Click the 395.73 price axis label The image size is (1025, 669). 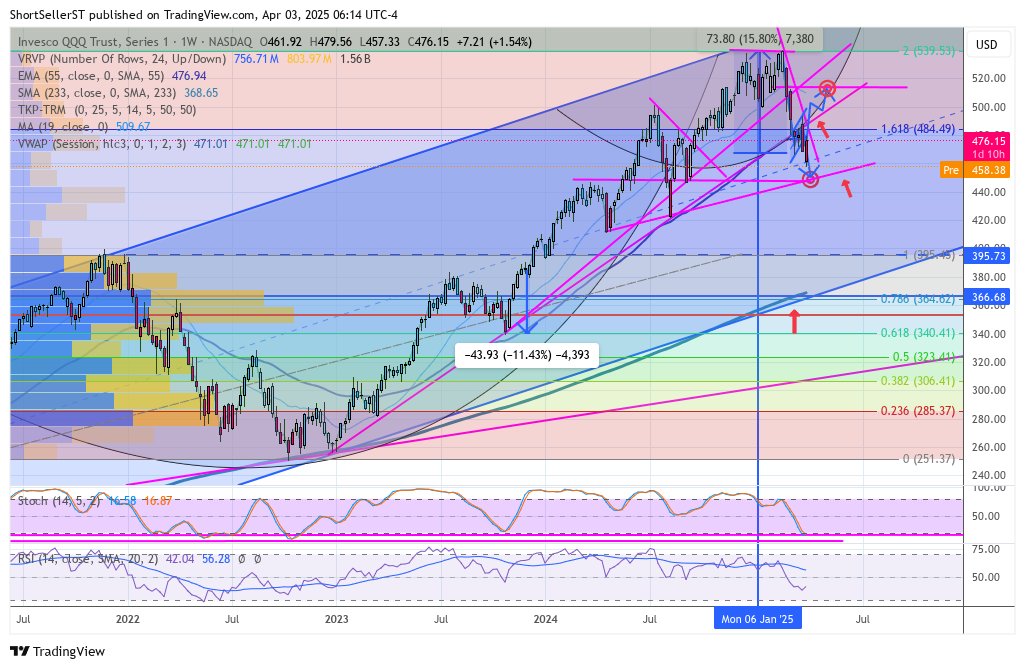tap(988, 256)
